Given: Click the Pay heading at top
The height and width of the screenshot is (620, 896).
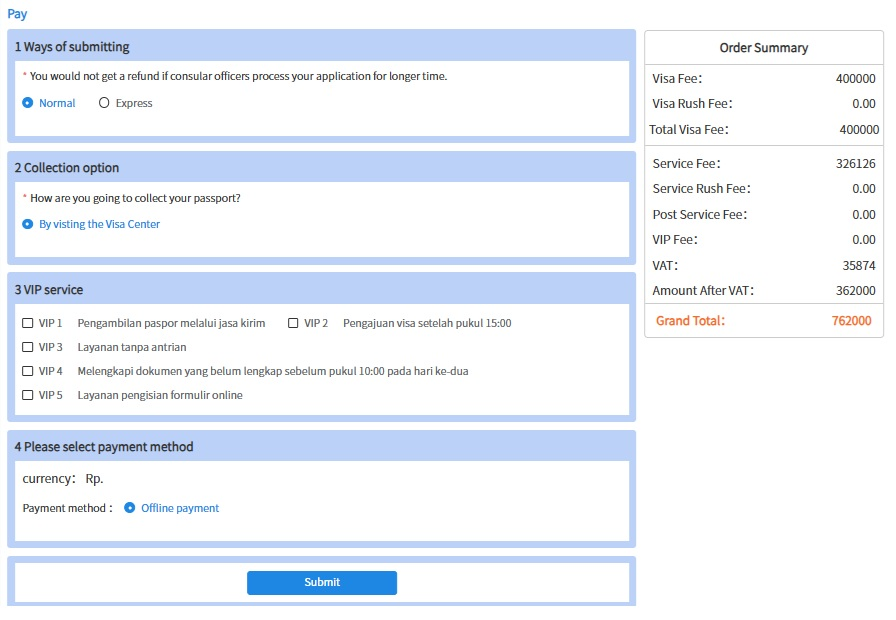Looking at the screenshot, I should (17, 14).
